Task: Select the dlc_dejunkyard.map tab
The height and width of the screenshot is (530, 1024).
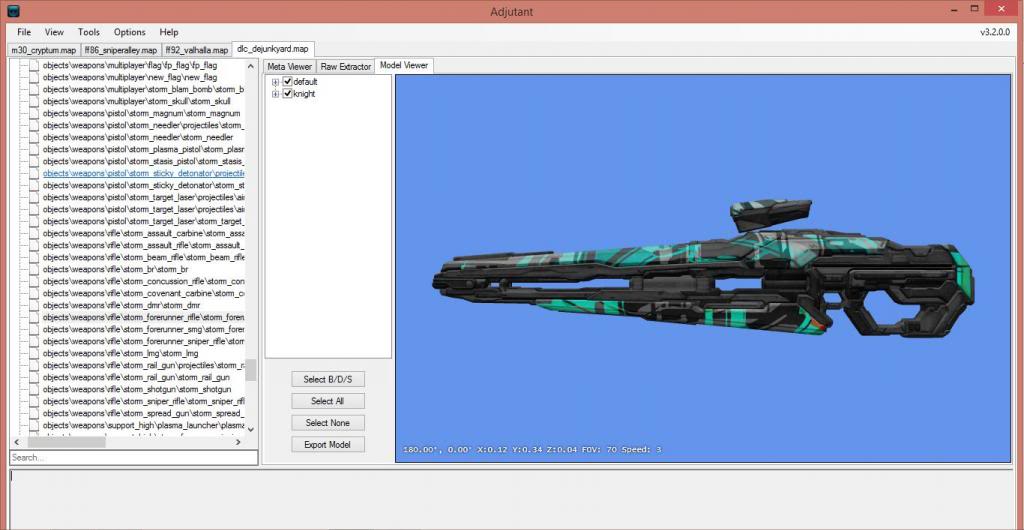Action: (273, 49)
